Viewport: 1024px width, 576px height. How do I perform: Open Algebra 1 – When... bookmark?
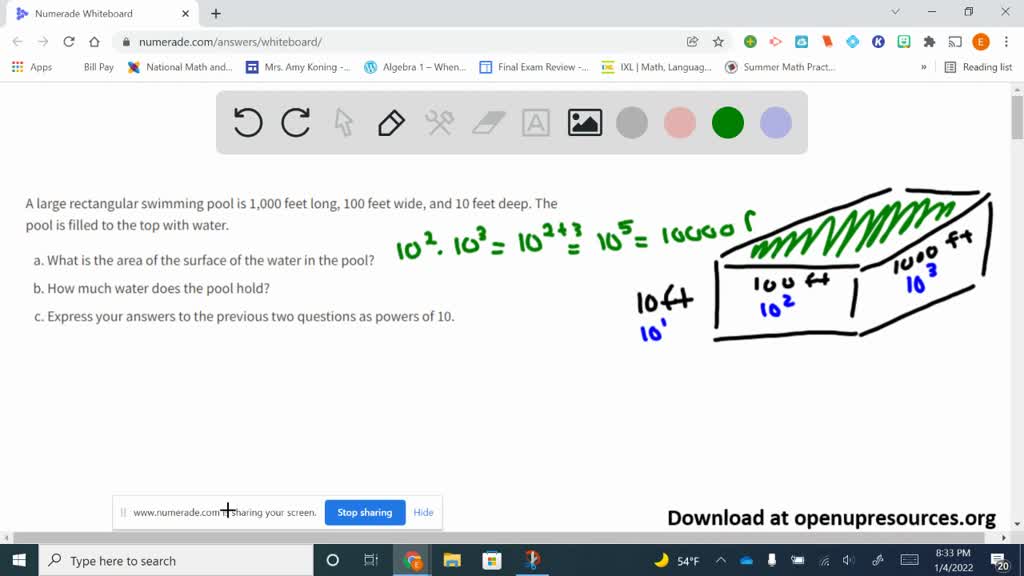415,67
